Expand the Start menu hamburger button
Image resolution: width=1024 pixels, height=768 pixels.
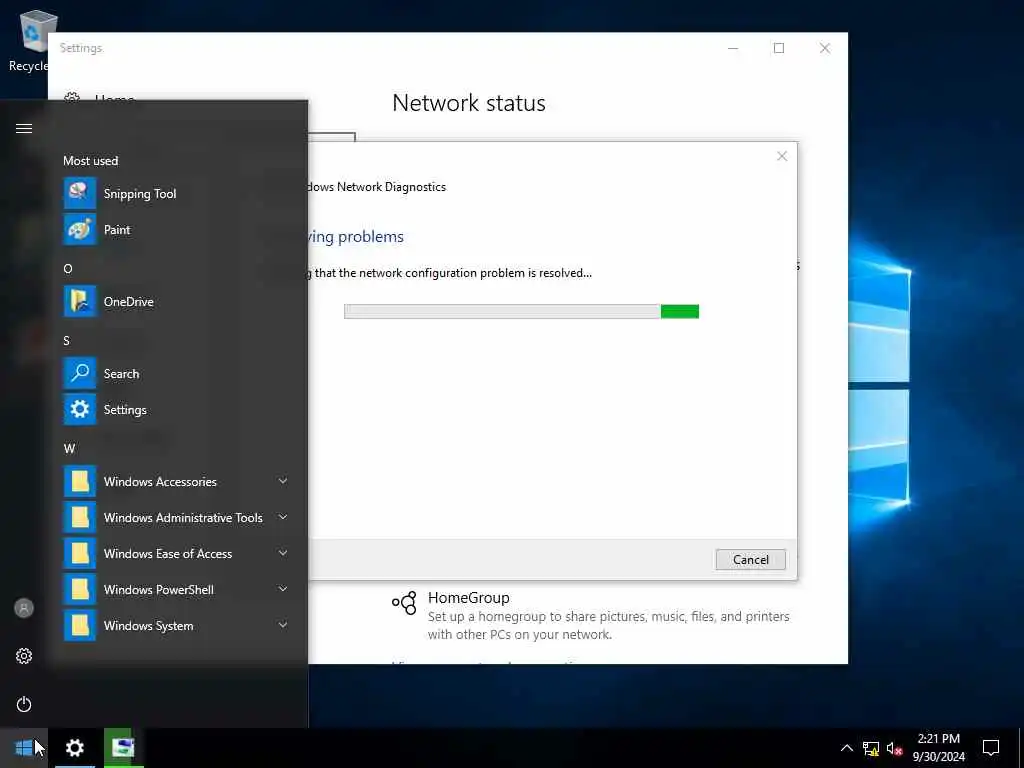tap(24, 128)
